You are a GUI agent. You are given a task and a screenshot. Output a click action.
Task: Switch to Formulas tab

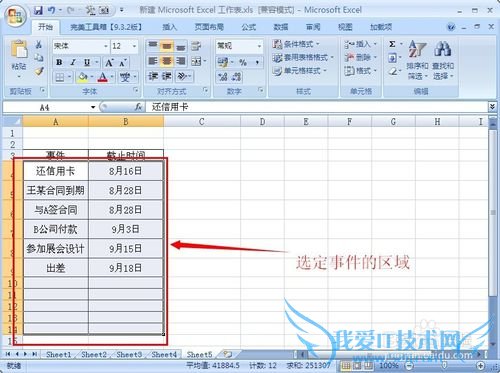tap(249, 27)
